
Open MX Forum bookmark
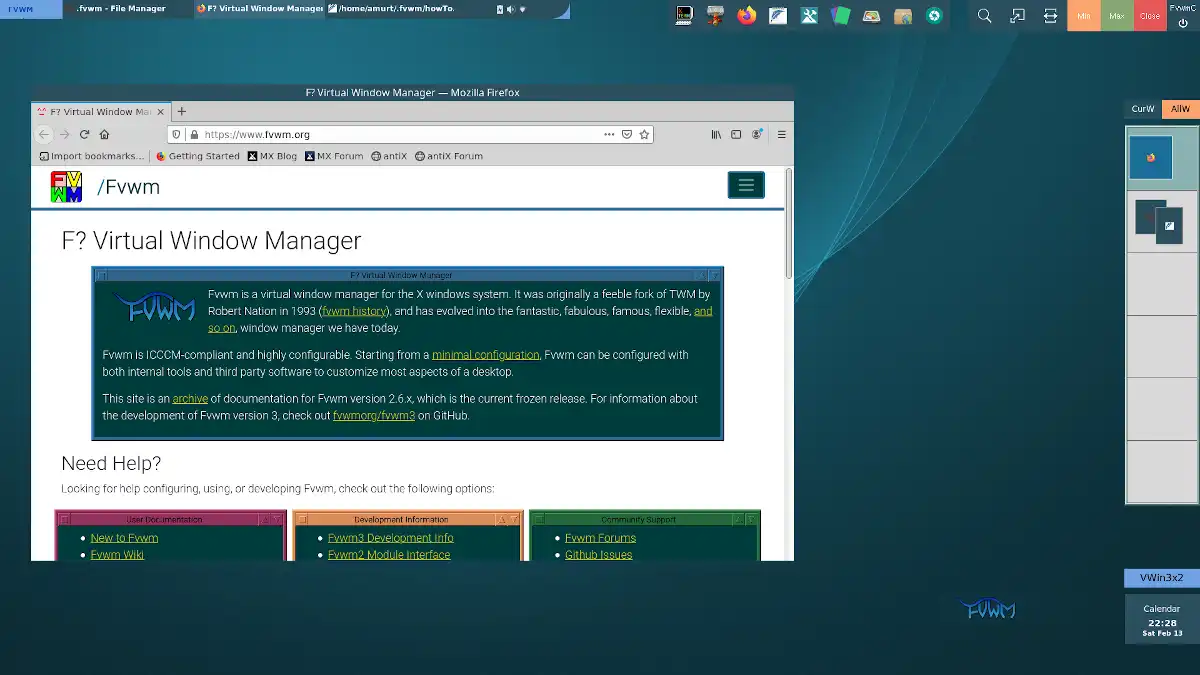tap(334, 156)
